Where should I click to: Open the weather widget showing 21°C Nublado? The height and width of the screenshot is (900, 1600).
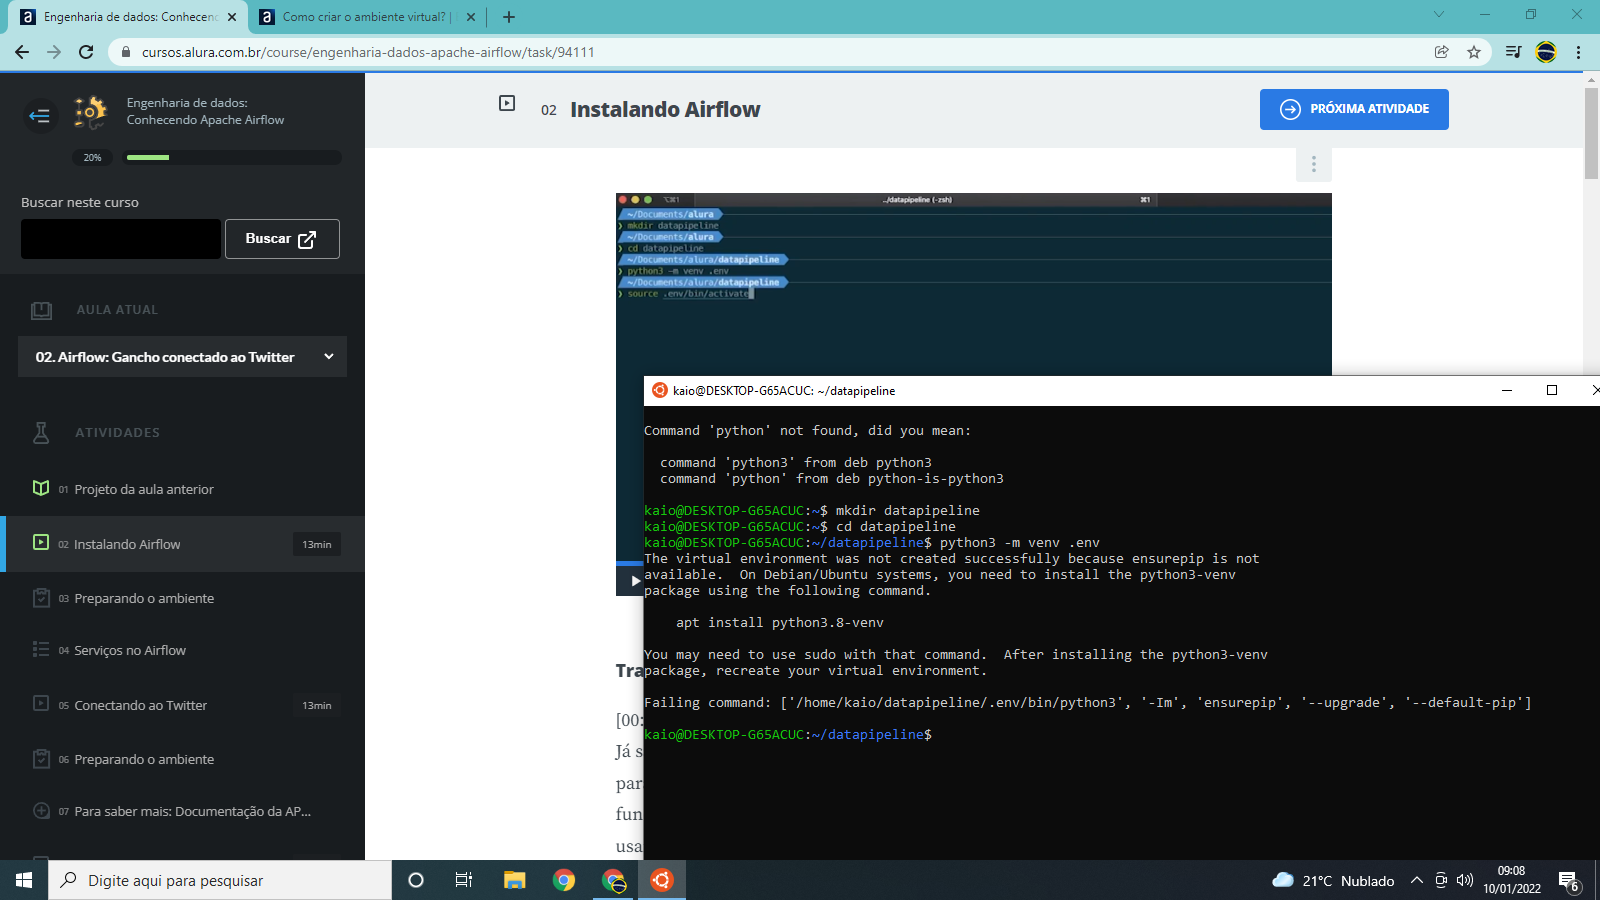tap(1333, 880)
